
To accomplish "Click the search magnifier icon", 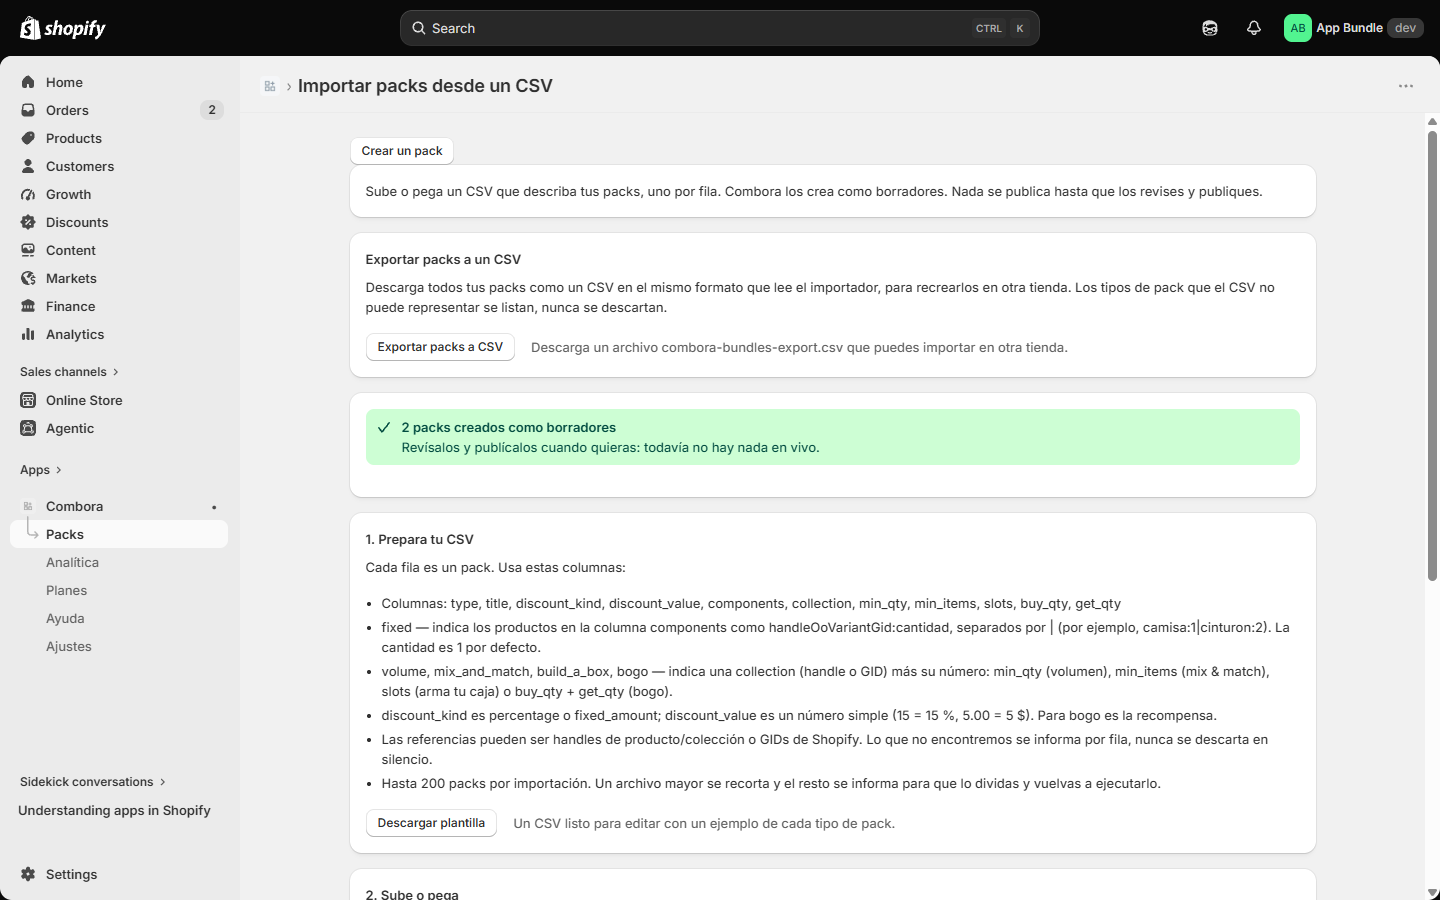I will coord(419,28).
